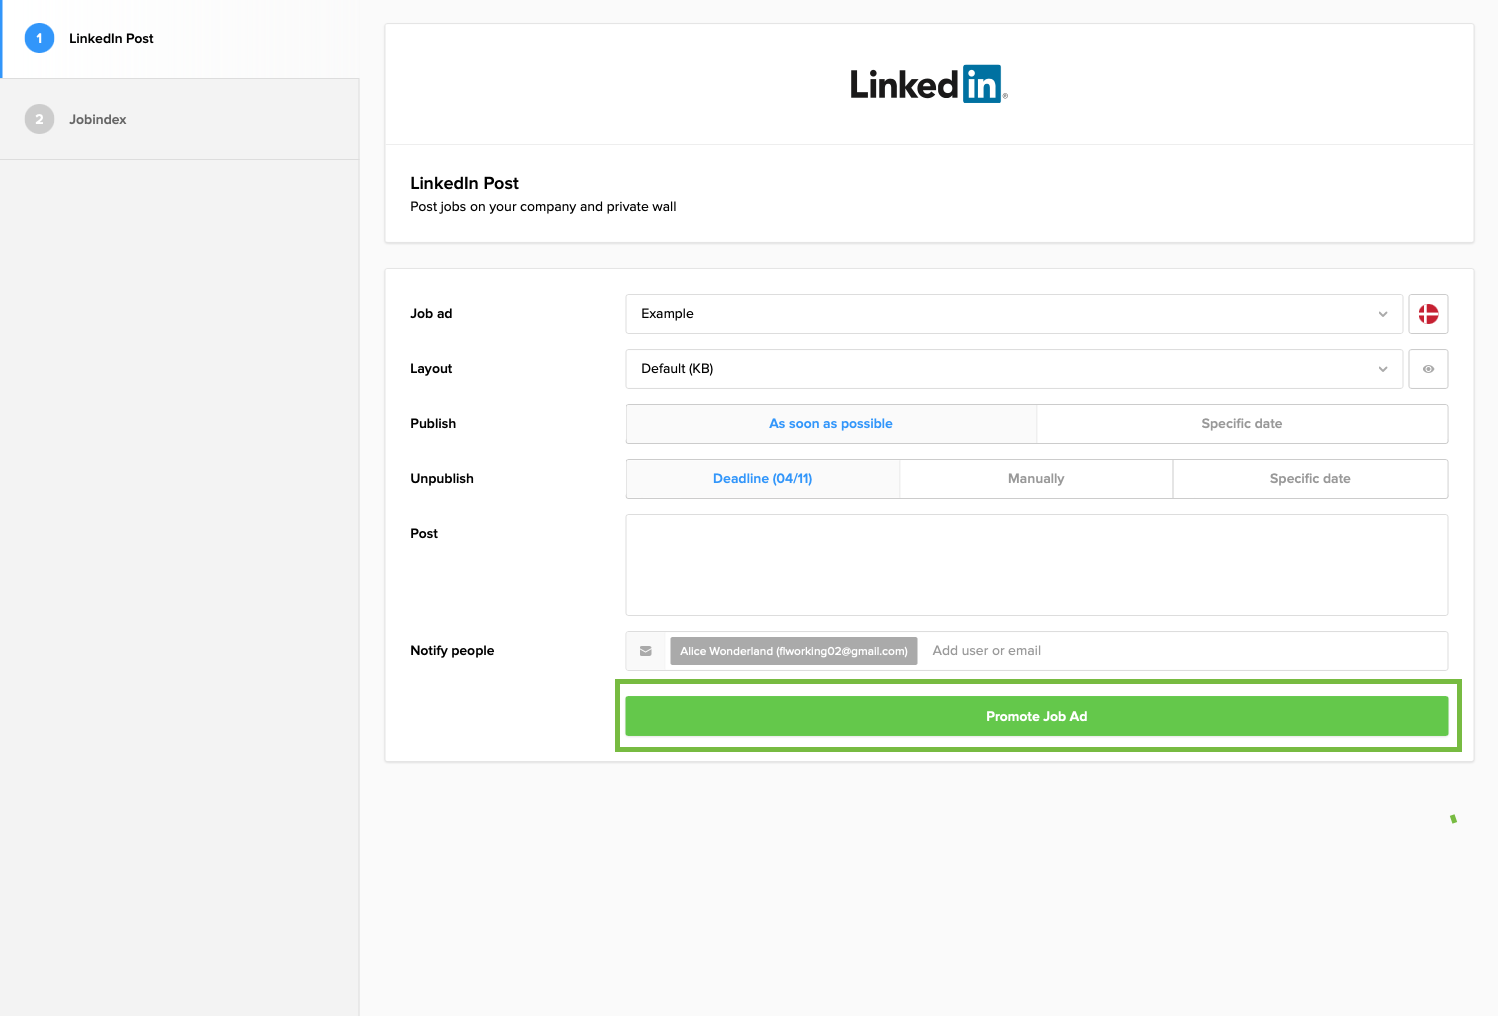Click the Alice Wonderland recipient tag

click(794, 651)
